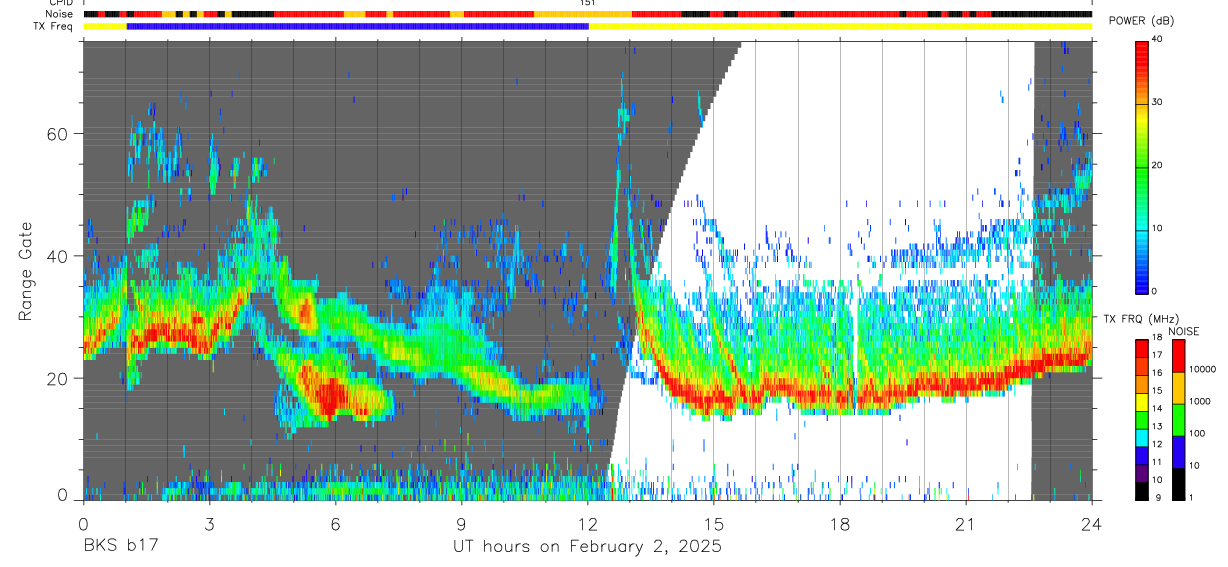Click the 'POWER (dB)' legend title
This screenshot has width=1228, height=567.
(x=1141, y=21)
